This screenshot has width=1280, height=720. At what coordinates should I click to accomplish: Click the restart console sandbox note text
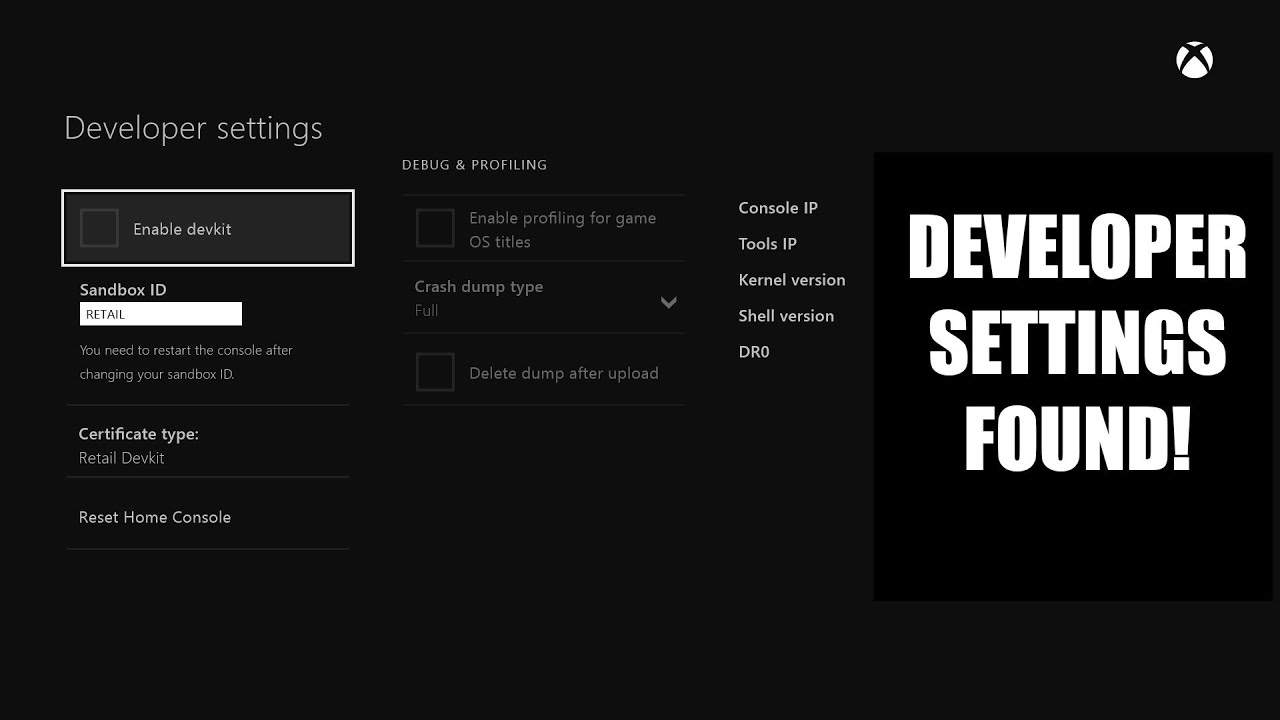186,362
